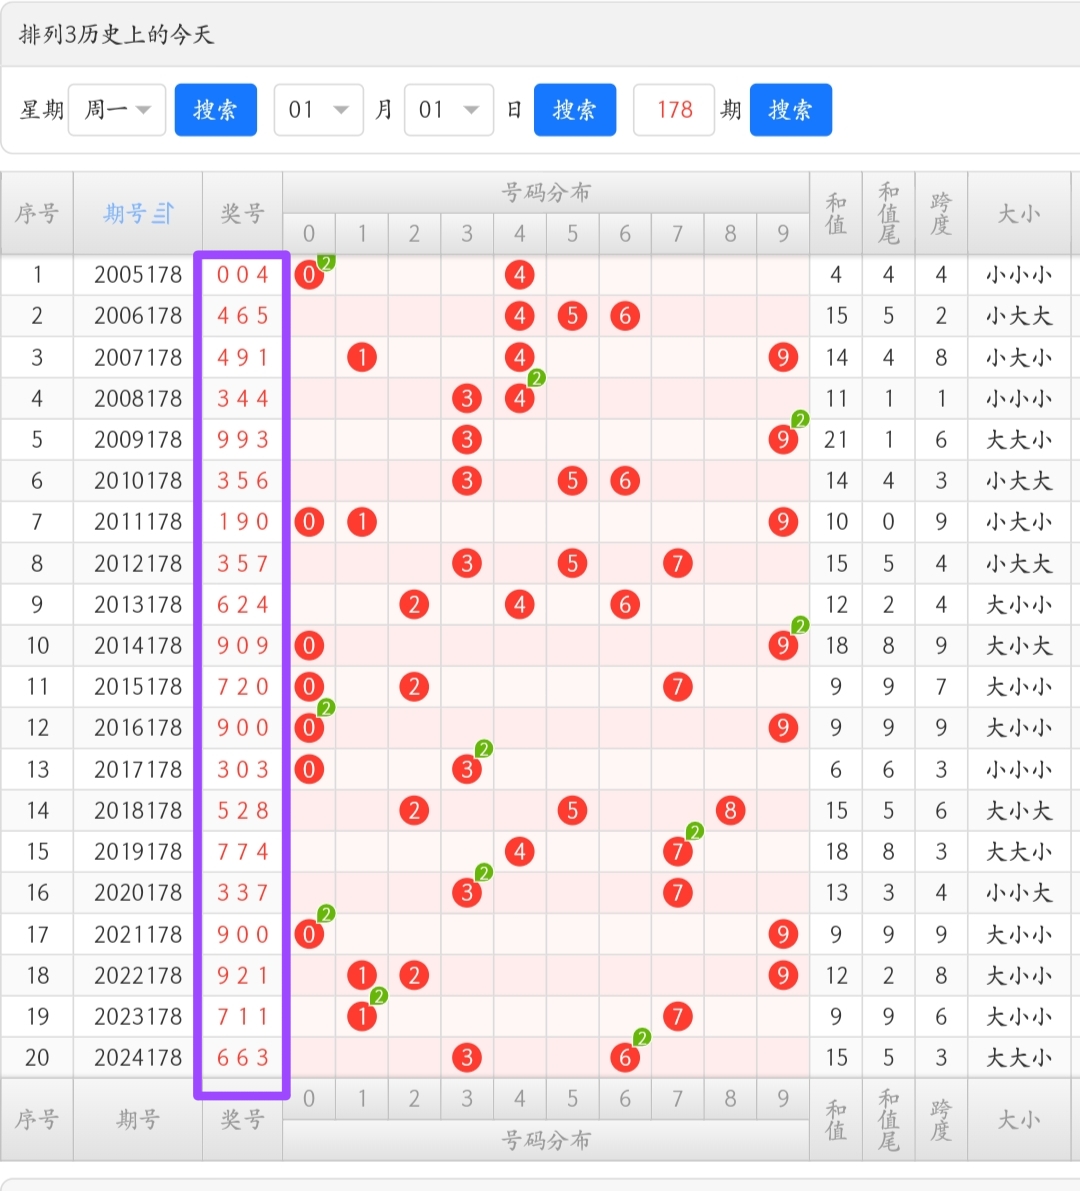Viewport: 1080px width, 1191px height.
Task: Select issue number 2009178
Action: click(138, 440)
